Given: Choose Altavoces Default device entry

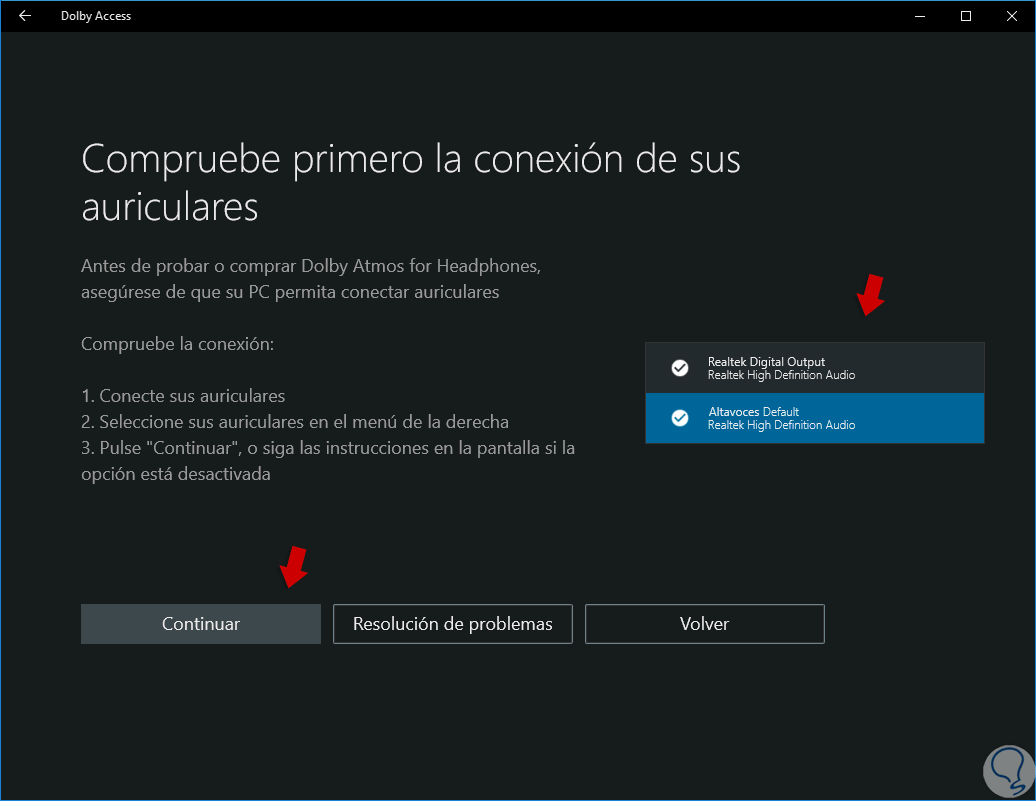Looking at the screenshot, I should coord(815,418).
